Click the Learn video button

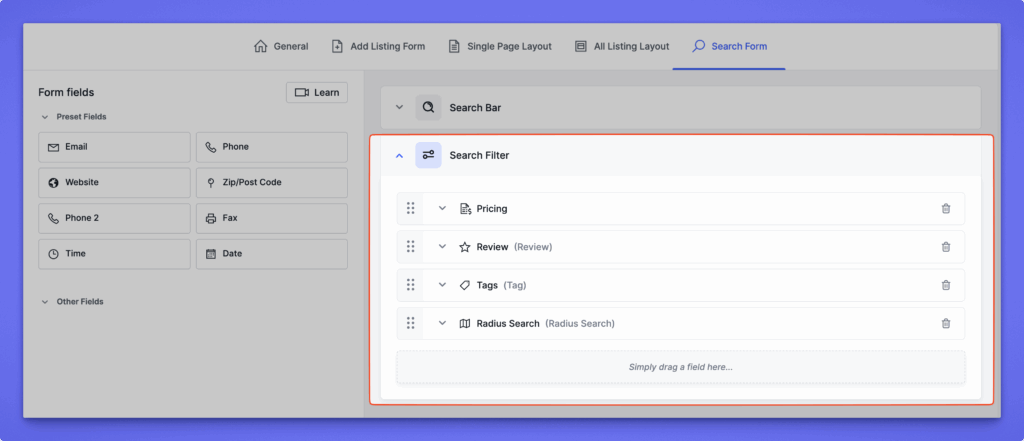point(316,92)
